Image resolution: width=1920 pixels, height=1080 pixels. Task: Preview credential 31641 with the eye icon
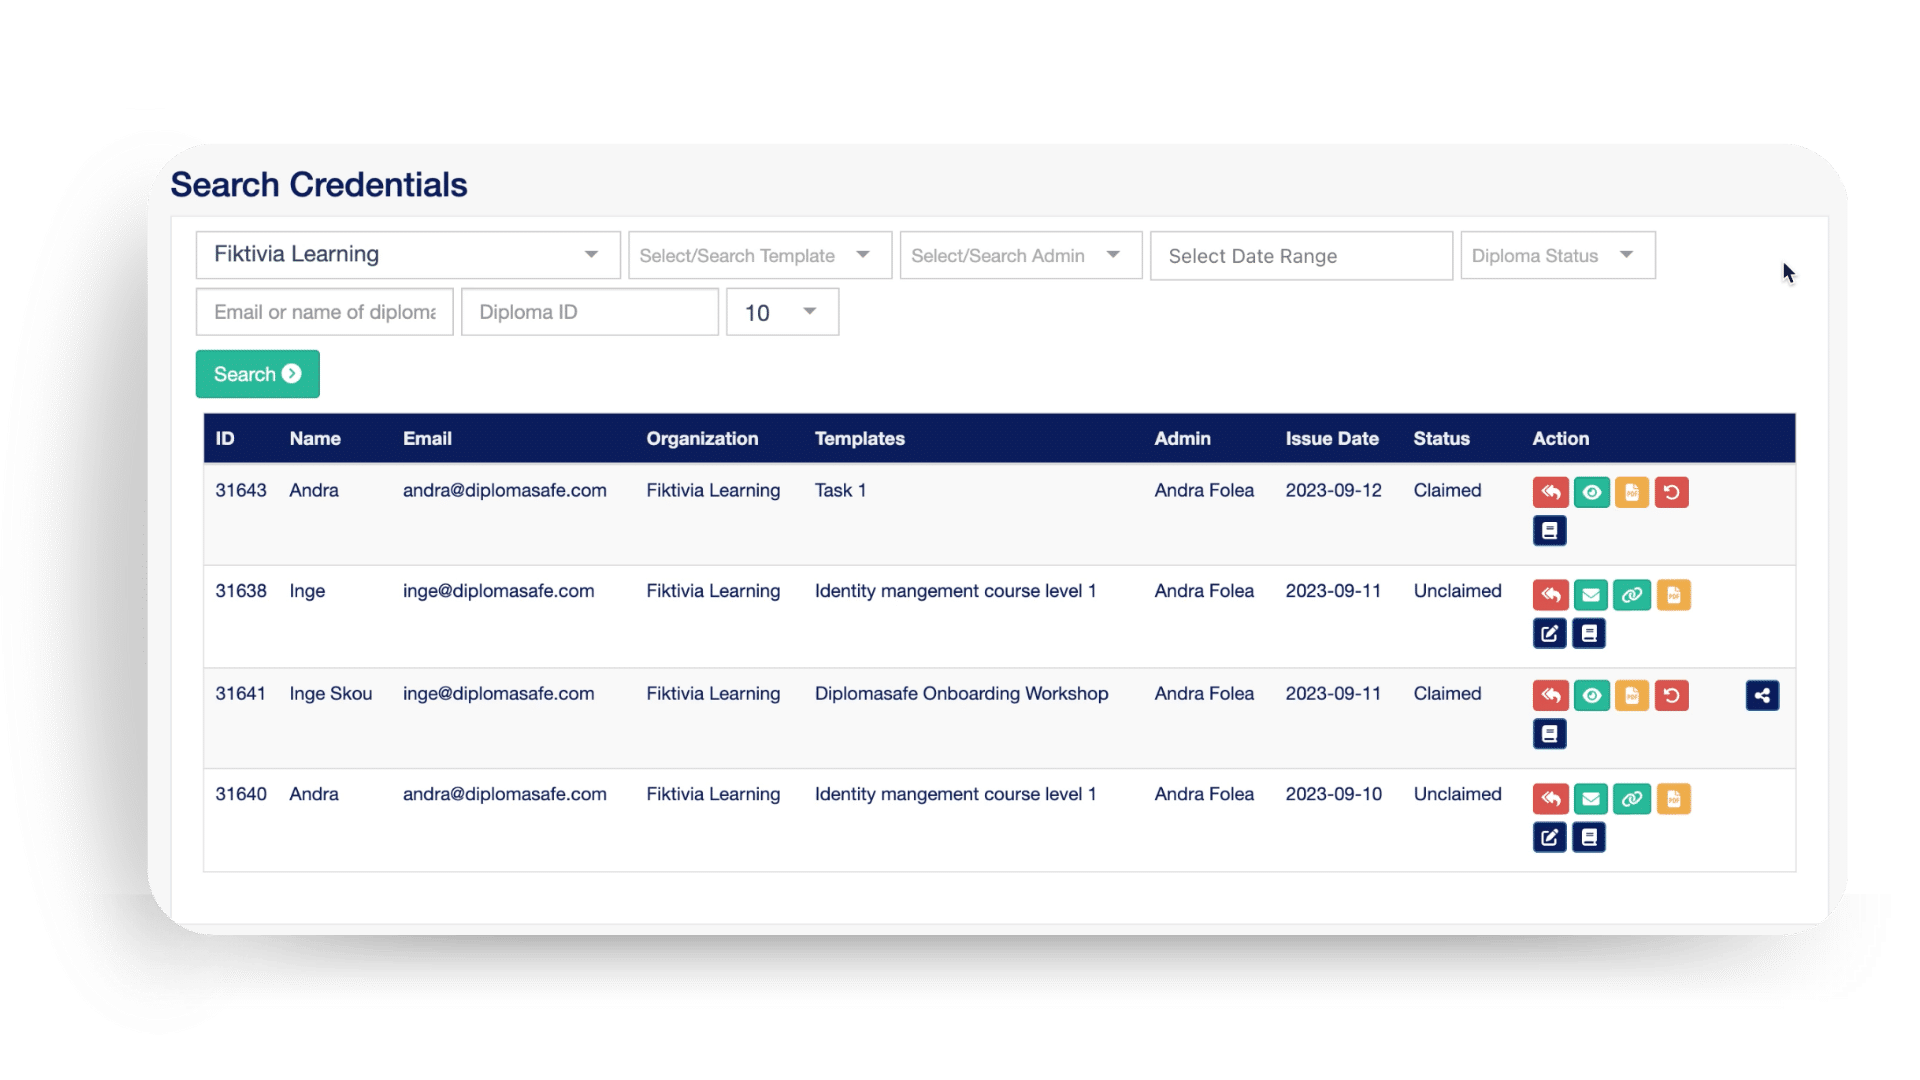point(1592,695)
